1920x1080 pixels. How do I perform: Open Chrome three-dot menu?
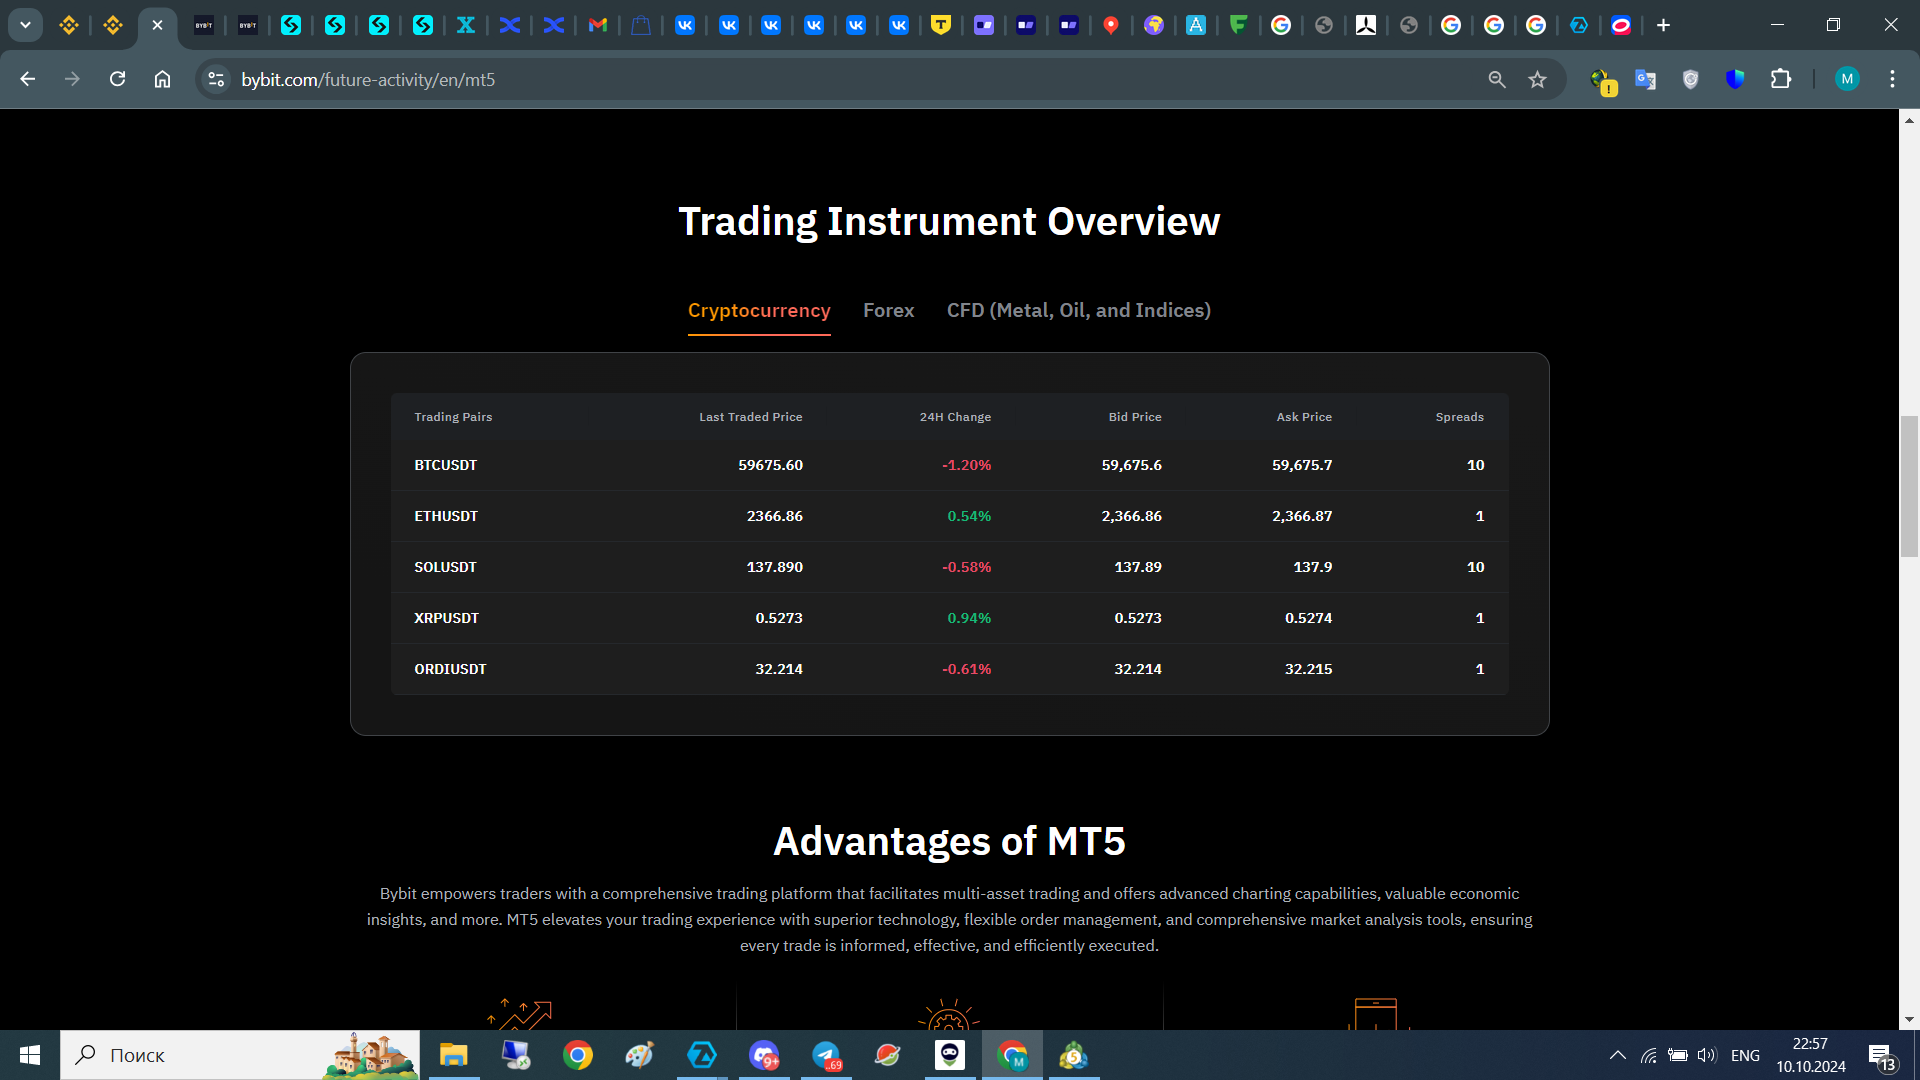[x=1892, y=79]
